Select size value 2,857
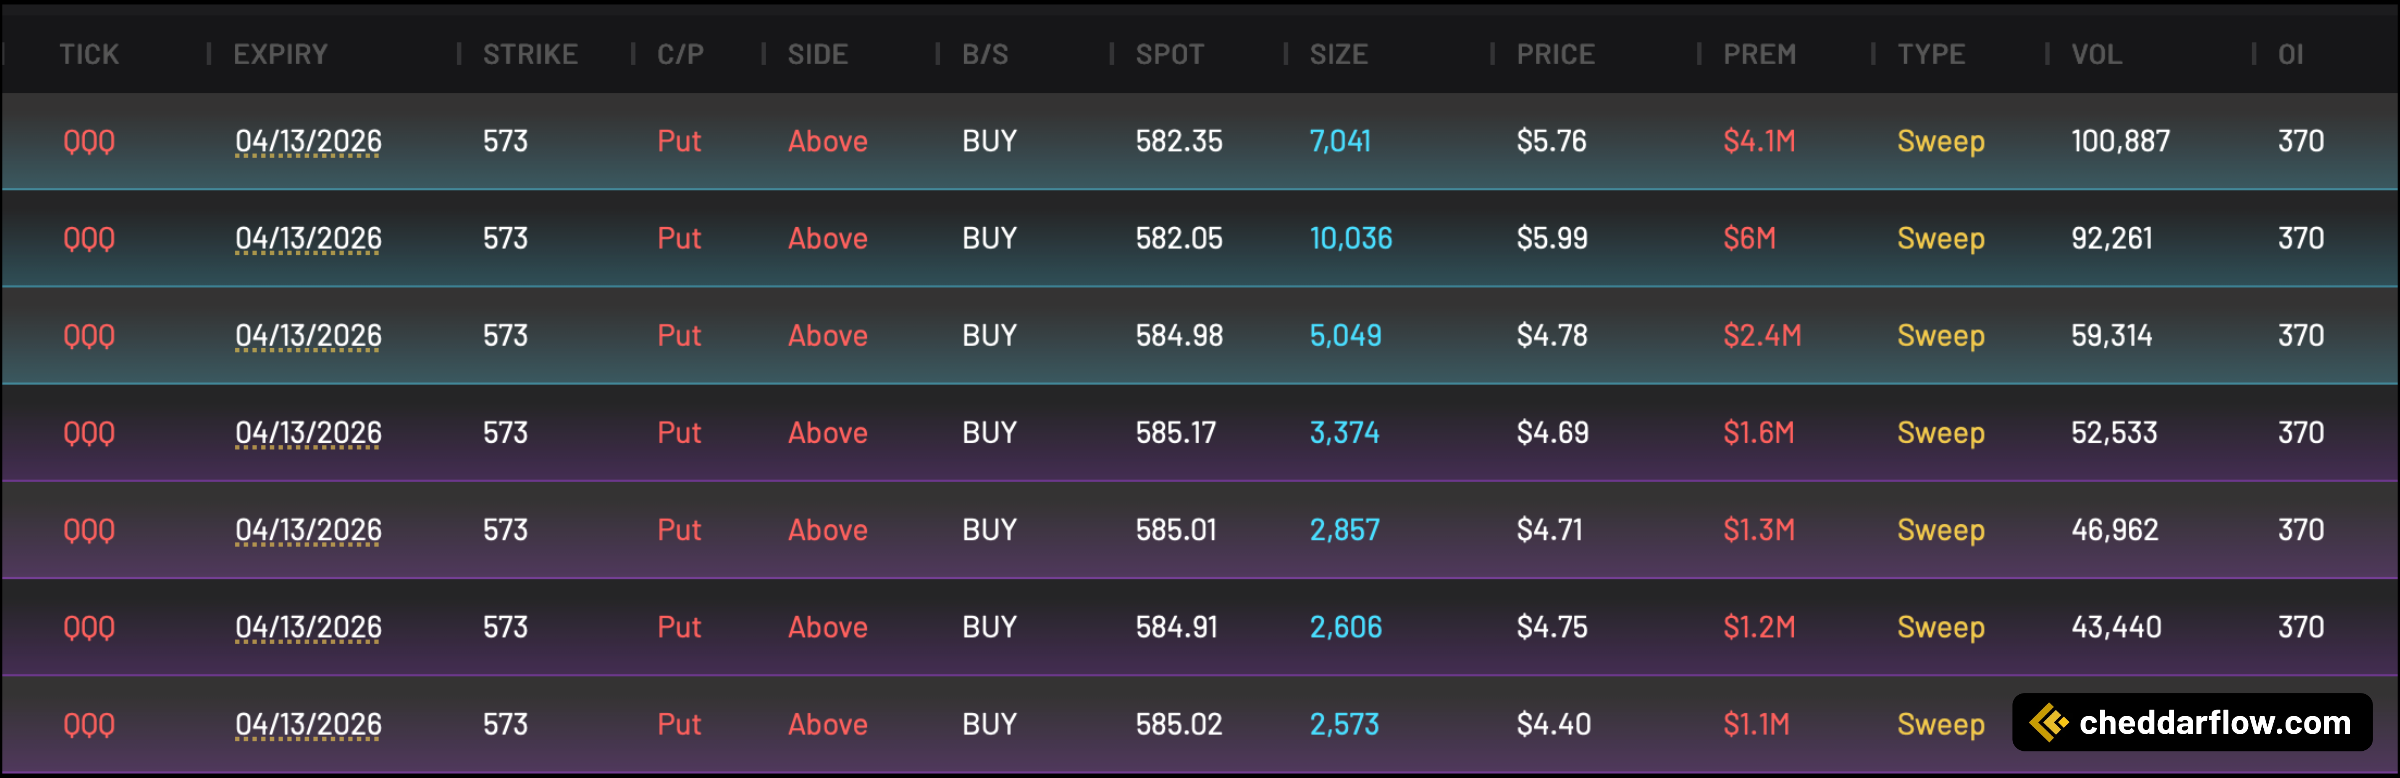 pyautogui.click(x=1345, y=529)
